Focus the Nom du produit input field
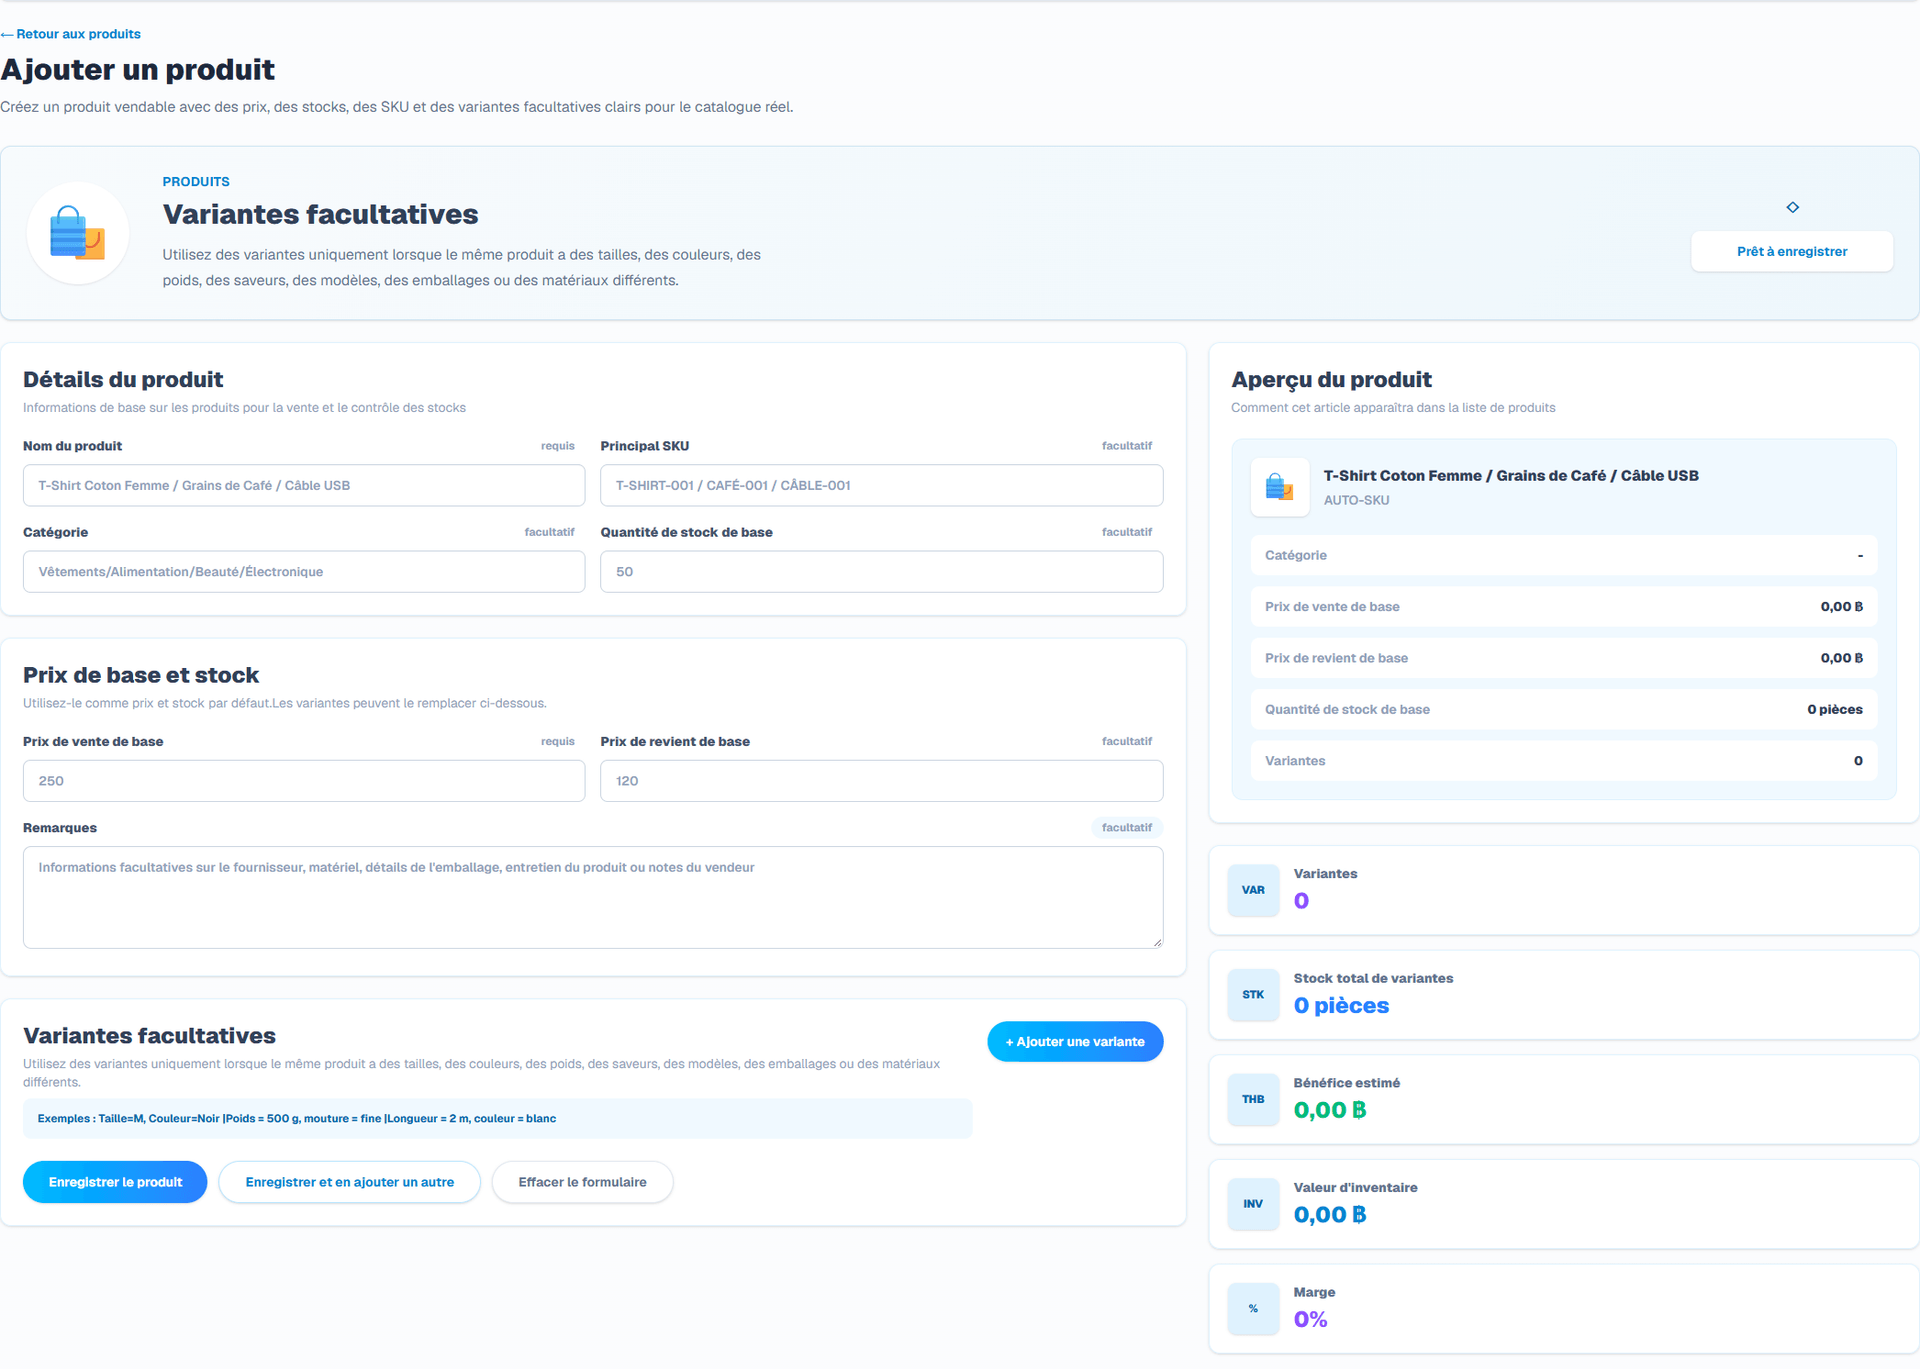This screenshot has width=1920, height=1369. pyautogui.click(x=304, y=485)
